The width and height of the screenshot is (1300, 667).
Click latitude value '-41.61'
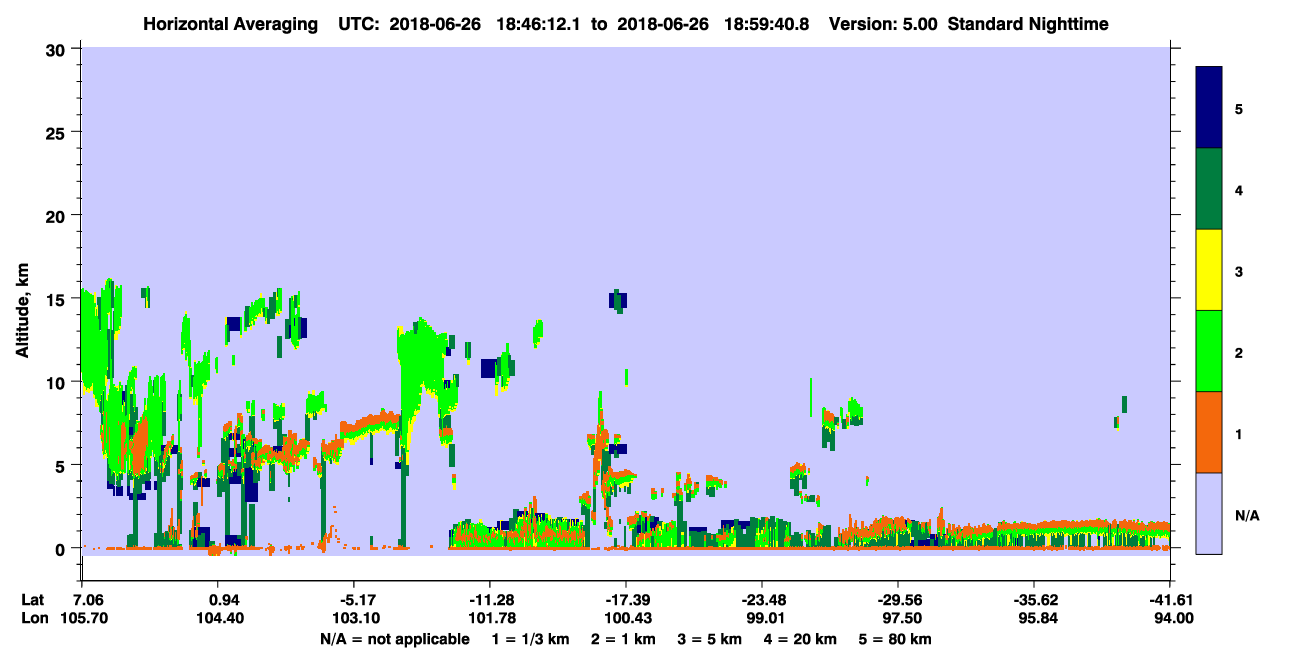point(1170,600)
